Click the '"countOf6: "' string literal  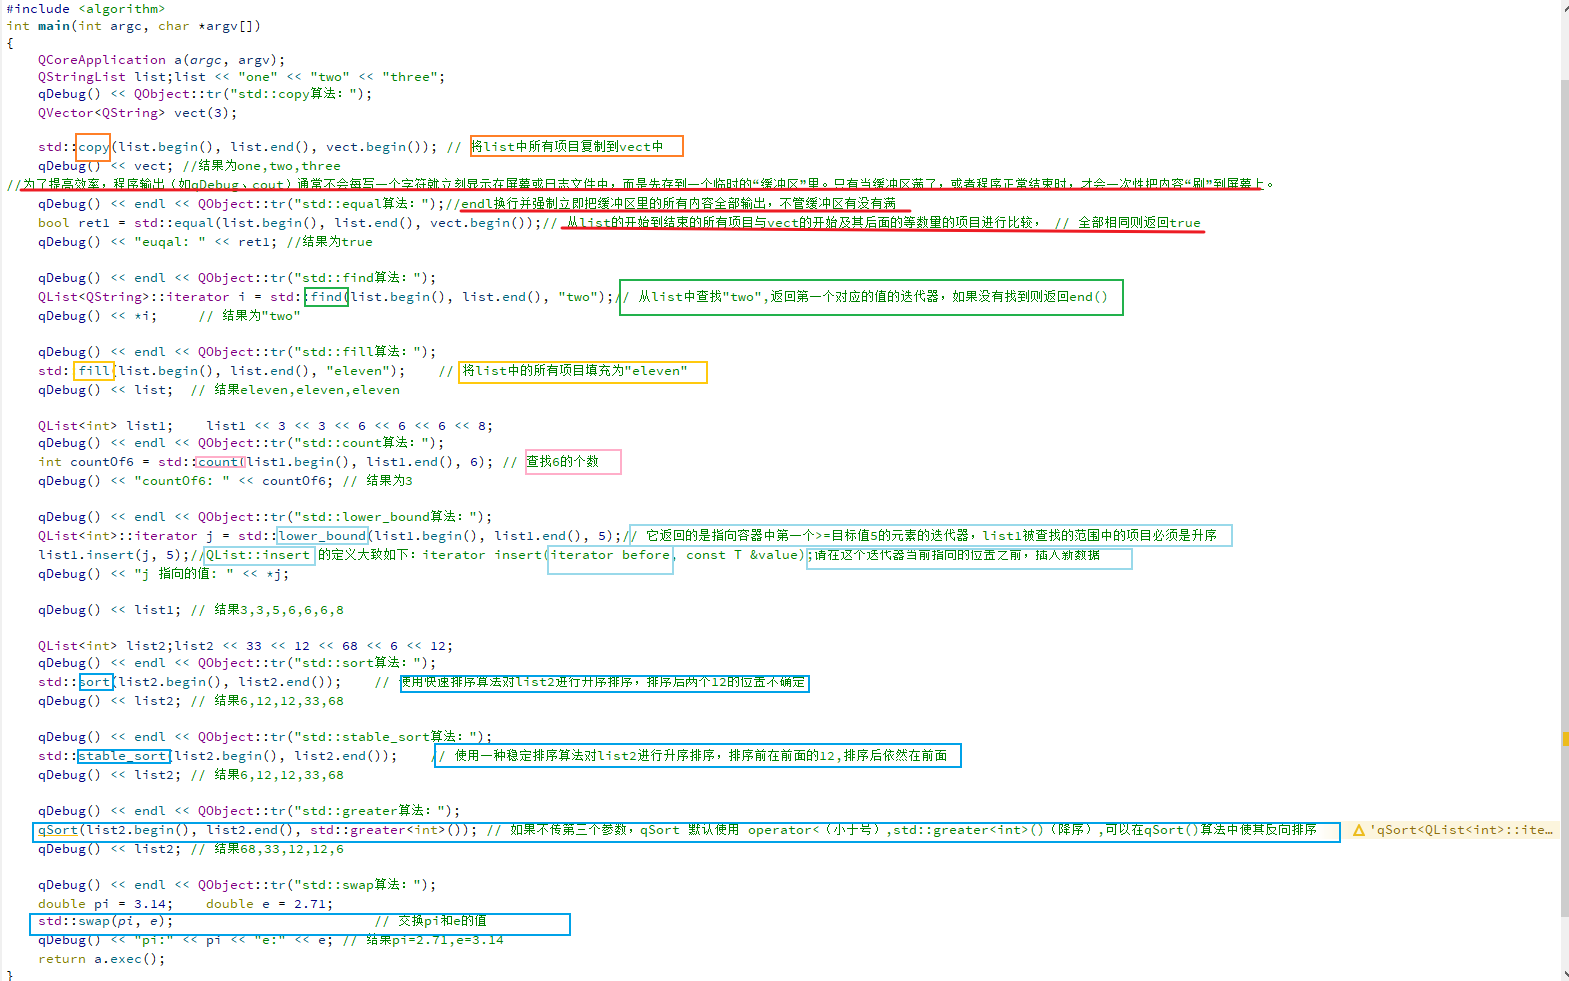pyautogui.click(x=182, y=481)
